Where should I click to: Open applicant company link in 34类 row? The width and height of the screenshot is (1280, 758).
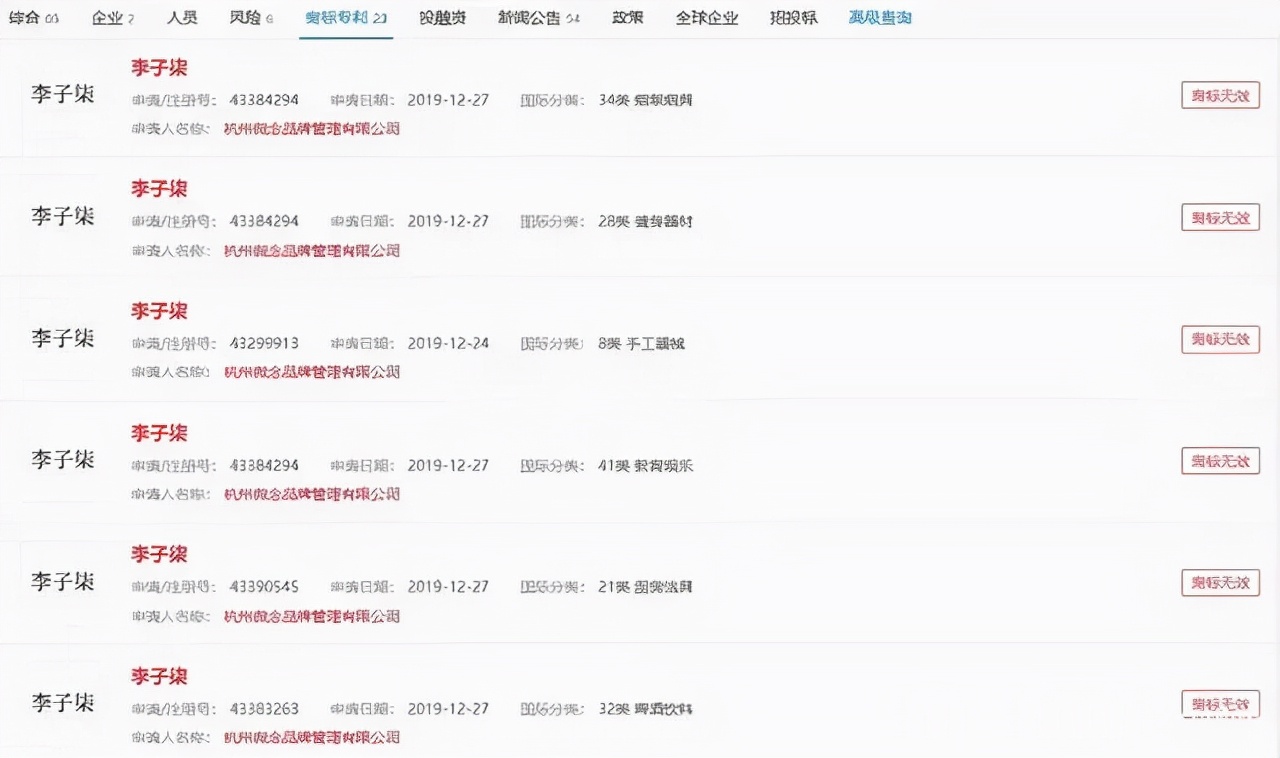(x=311, y=128)
